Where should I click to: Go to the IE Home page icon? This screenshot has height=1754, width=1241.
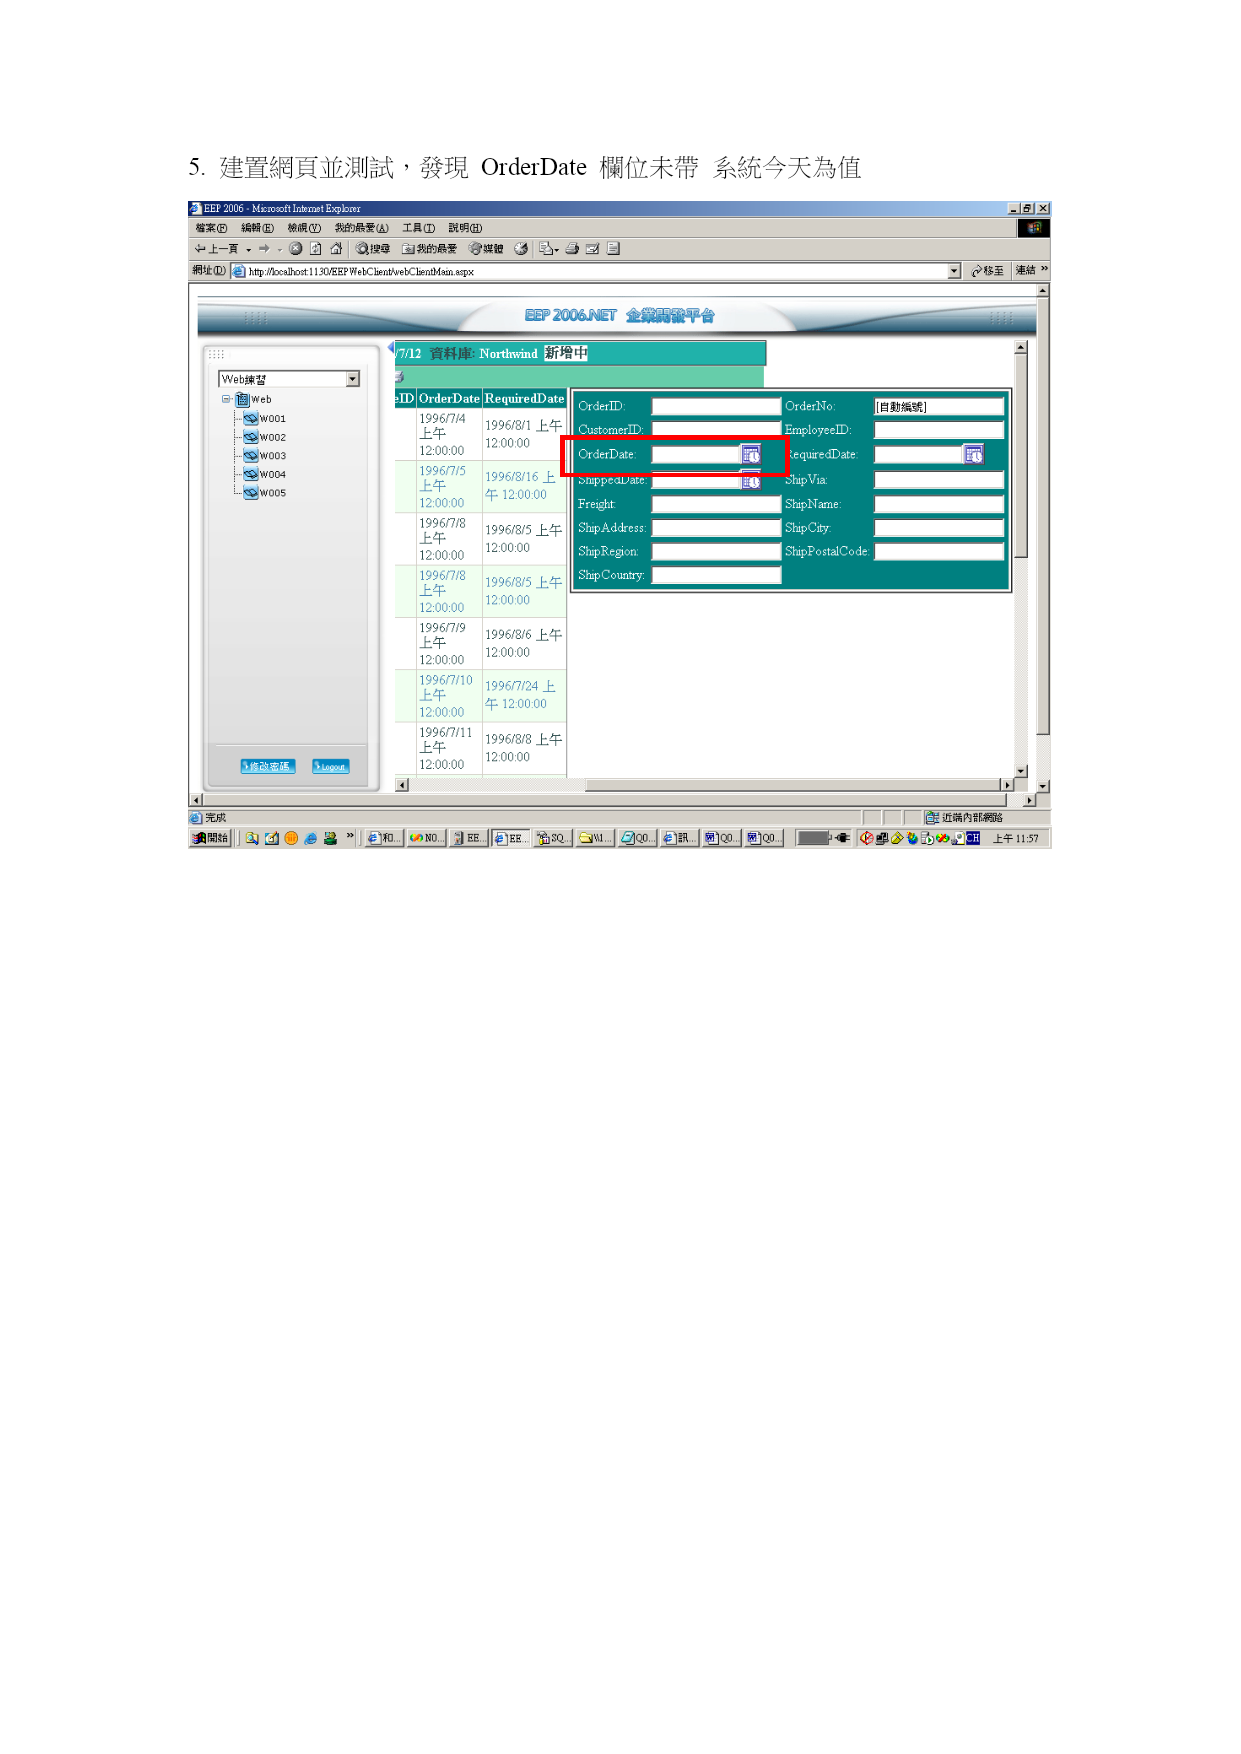click(336, 249)
